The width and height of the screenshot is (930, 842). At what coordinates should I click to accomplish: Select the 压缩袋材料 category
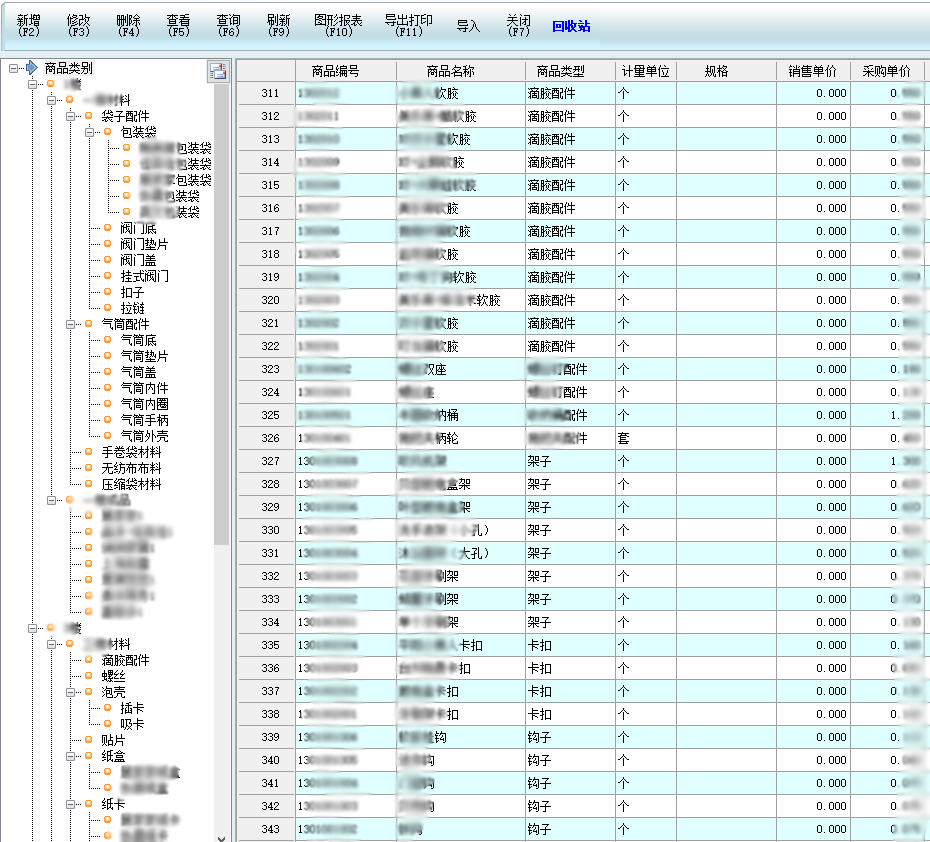[130, 484]
